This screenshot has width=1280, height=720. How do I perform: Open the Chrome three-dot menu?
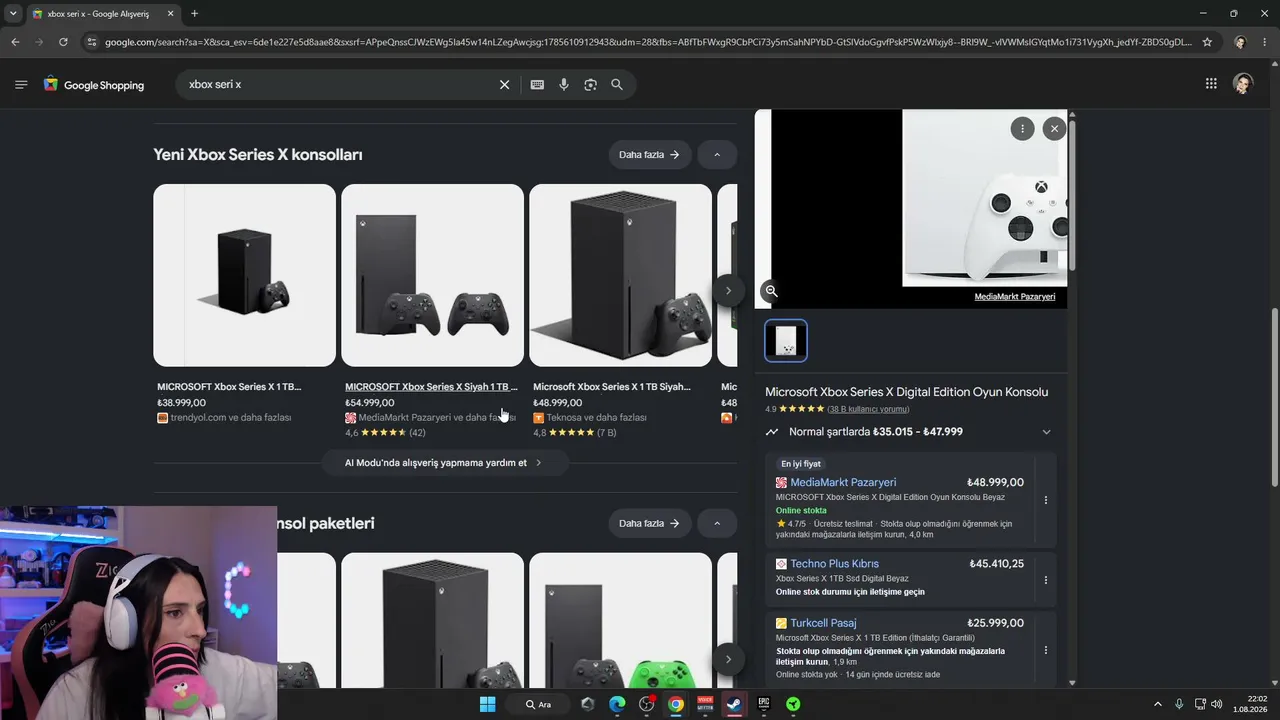[x=1265, y=42]
